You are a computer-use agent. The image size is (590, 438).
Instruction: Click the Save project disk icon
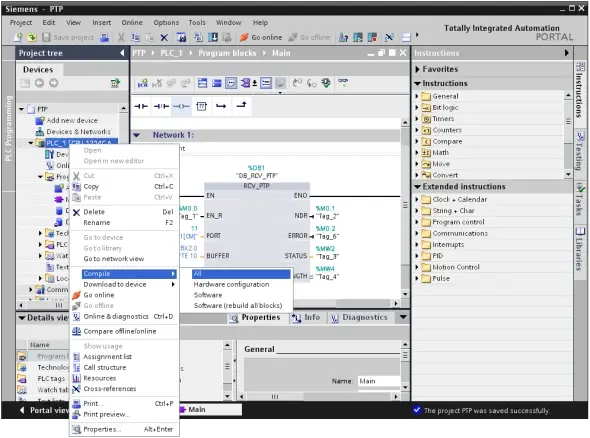click(x=46, y=37)
